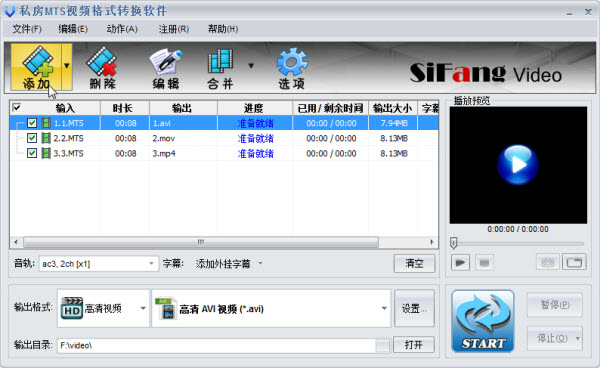This screenshot has height=368, width=600.
Task: Start conversion with the START button
Action: [483, 321]
